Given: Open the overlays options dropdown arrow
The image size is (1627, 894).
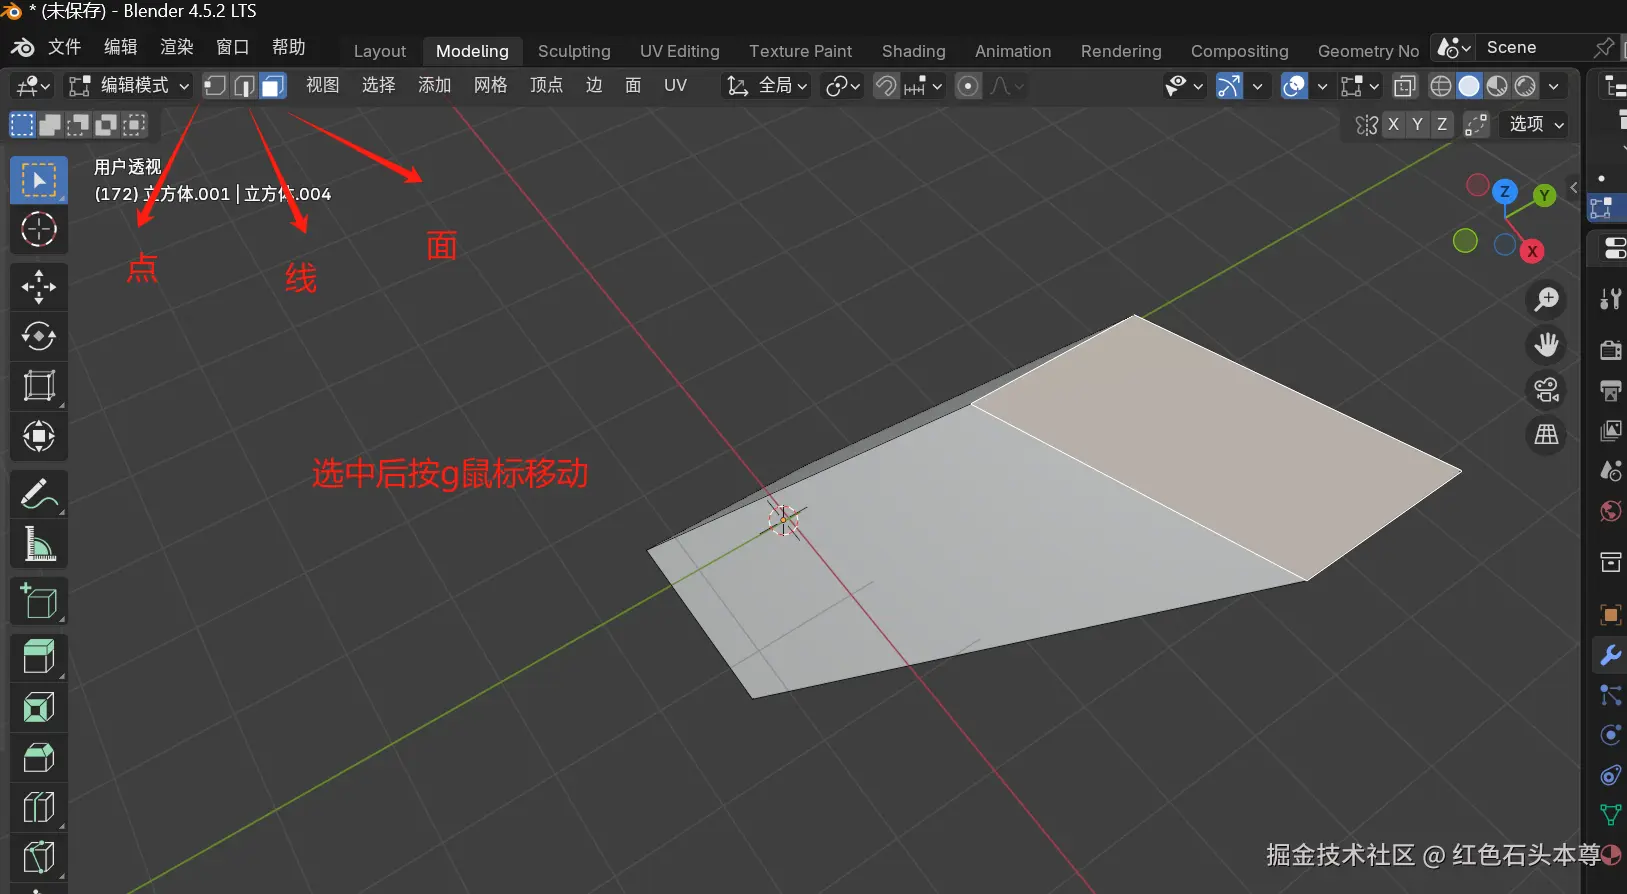Looking at the screenshot, I should coord(1322,86).
